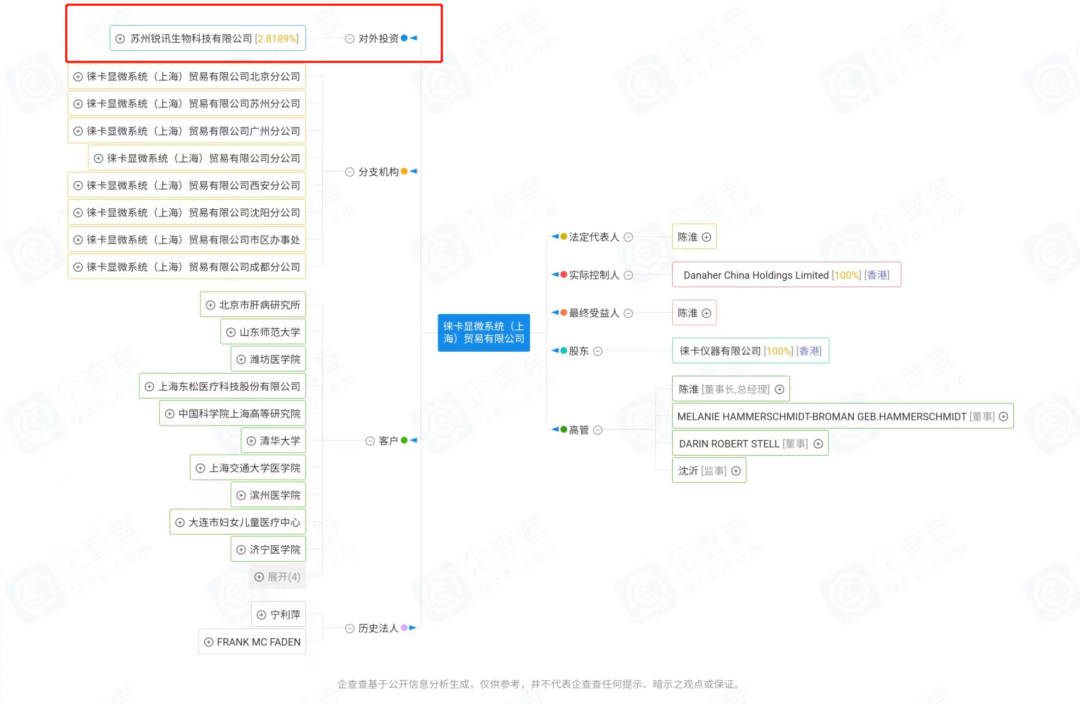The width and height of the screenshot is (1080, 704).
Task: Expand the 苏州锐讯生物科技有限公司 node plus icon
Action: 121,39
